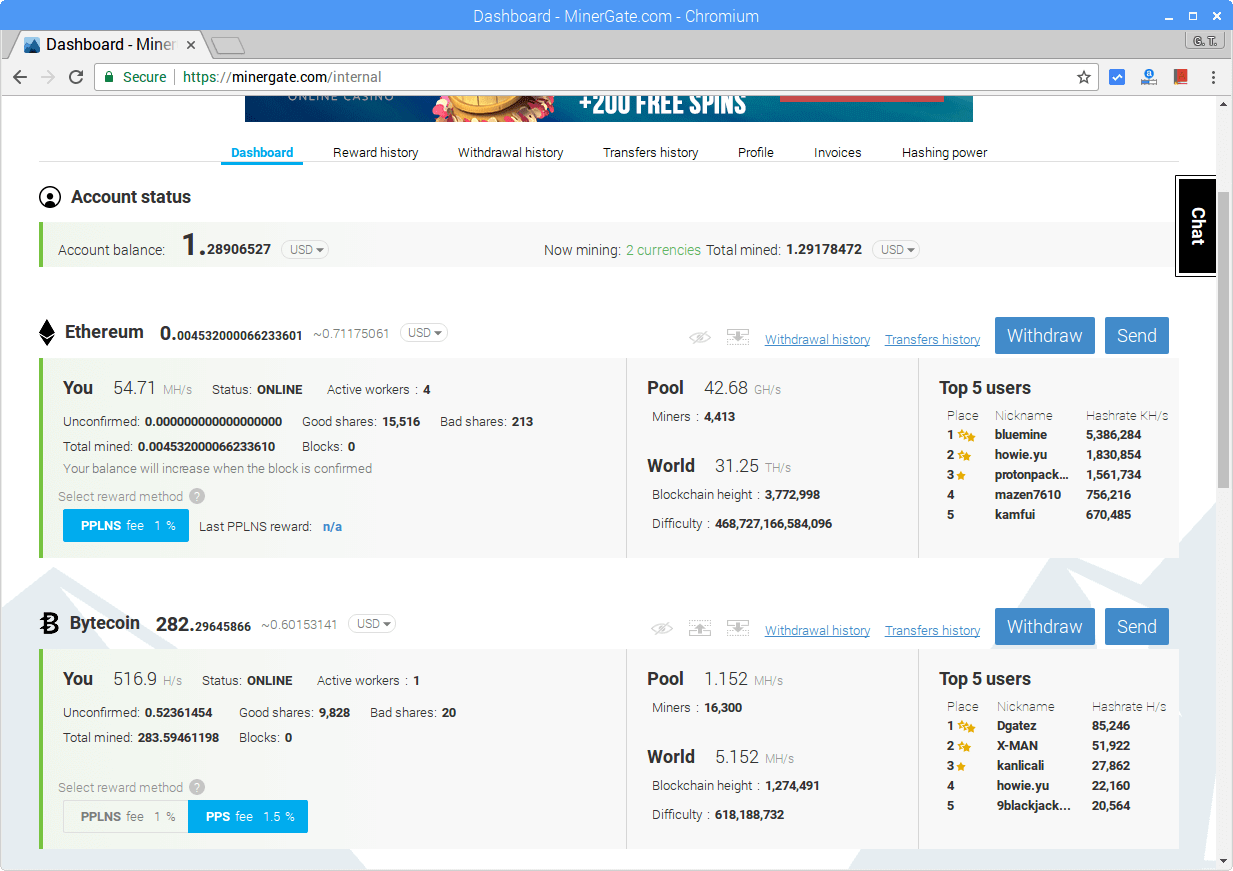Image resolution: width=1233 pixels, height=871 pixels.
Task: Open the Ethereum USD conversion dropdown
Action: pos(424,333)
